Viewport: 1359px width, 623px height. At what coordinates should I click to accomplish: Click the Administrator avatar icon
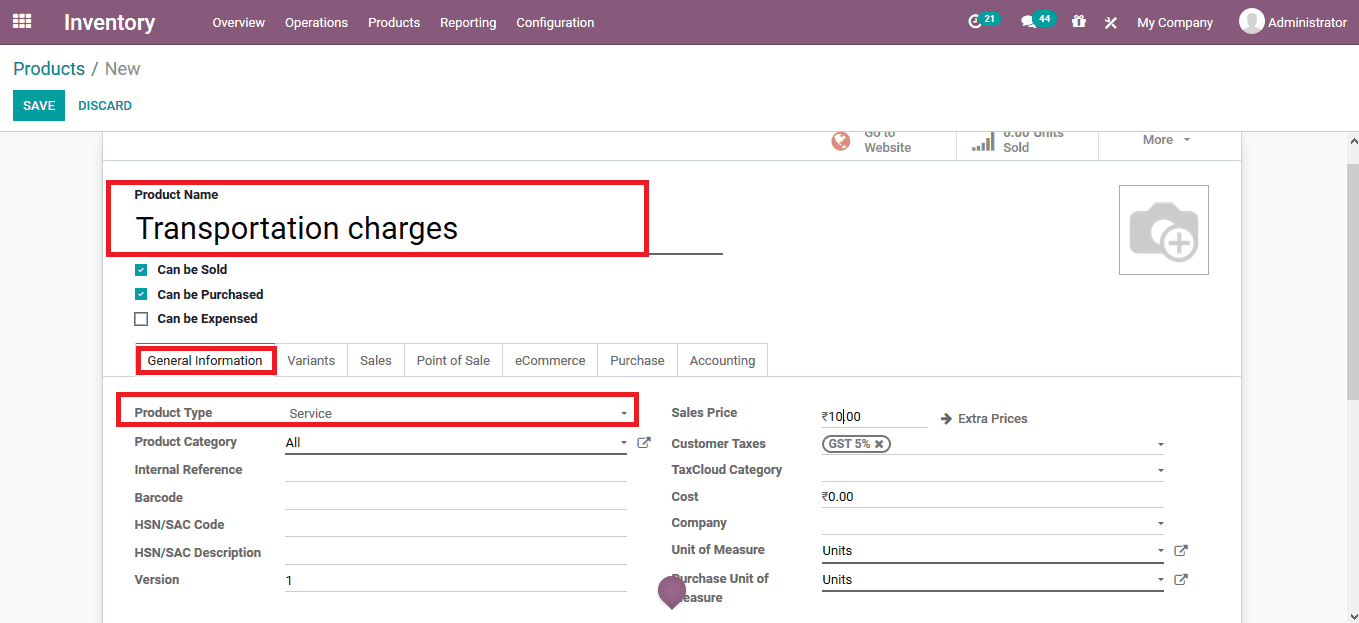point(1251,21)
